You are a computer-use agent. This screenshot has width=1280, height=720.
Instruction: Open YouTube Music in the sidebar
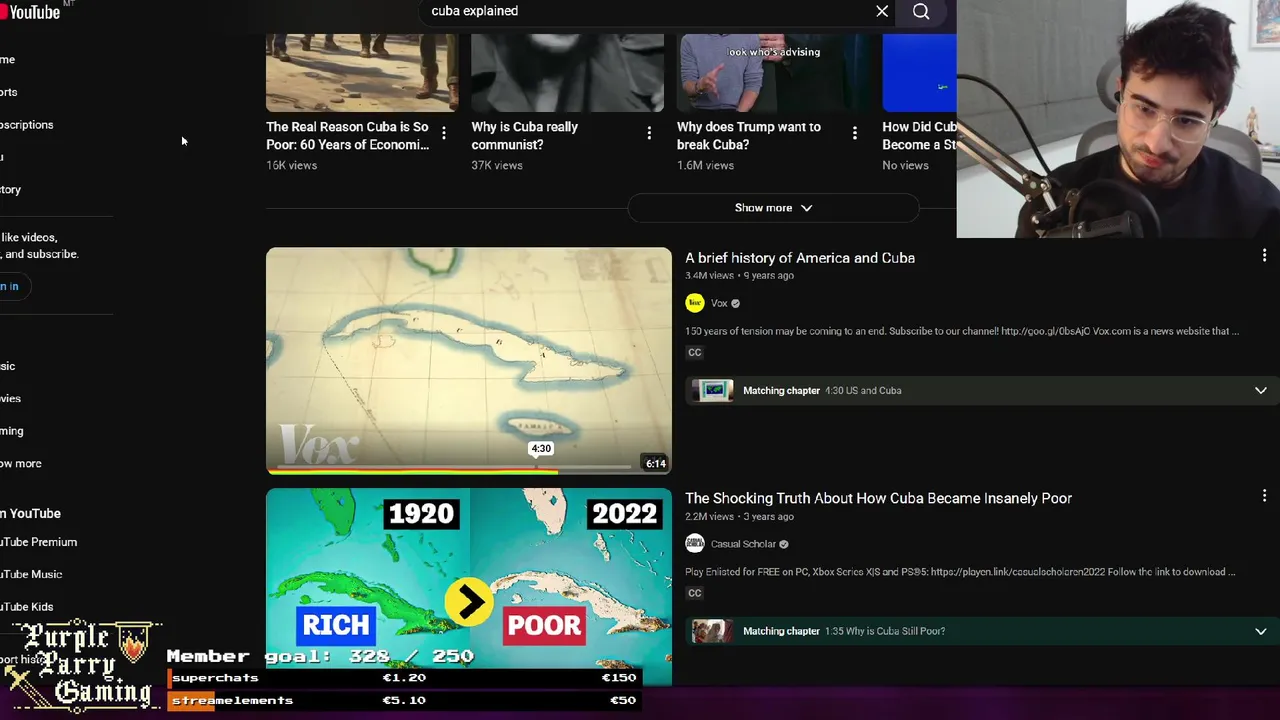[x=31, y=575]
